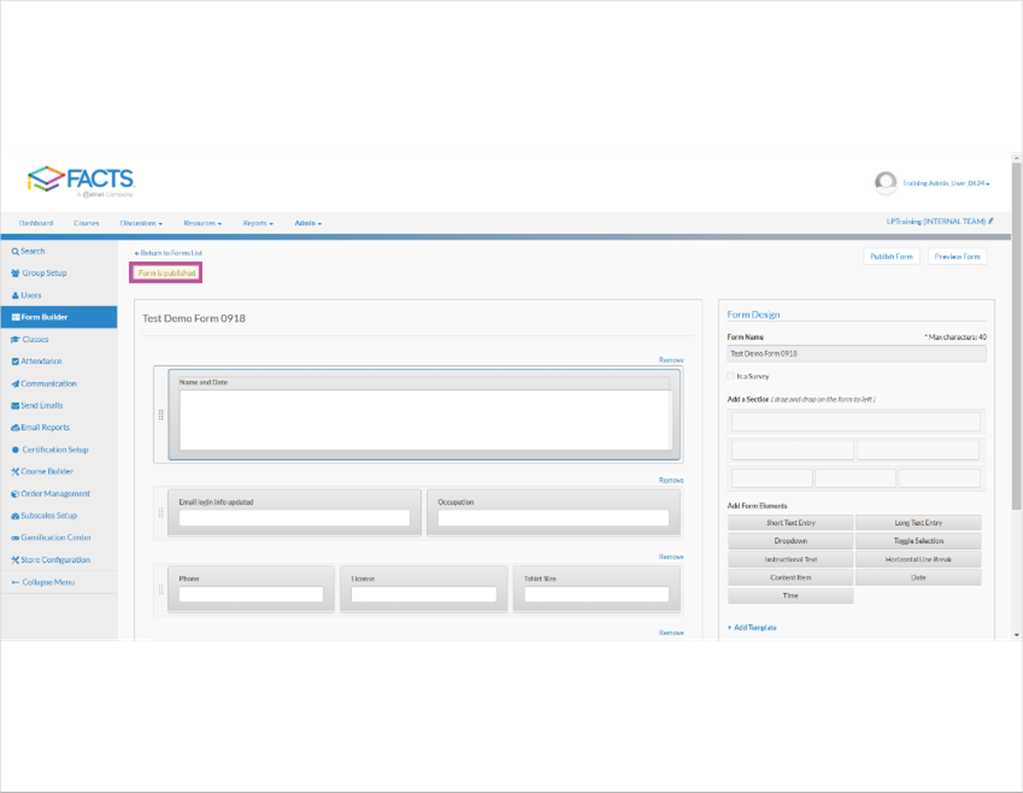The width and height of the screenshot is (1023, 793).
Task: Click the Collapse Menu arrow icon
Action: (15, 582)
